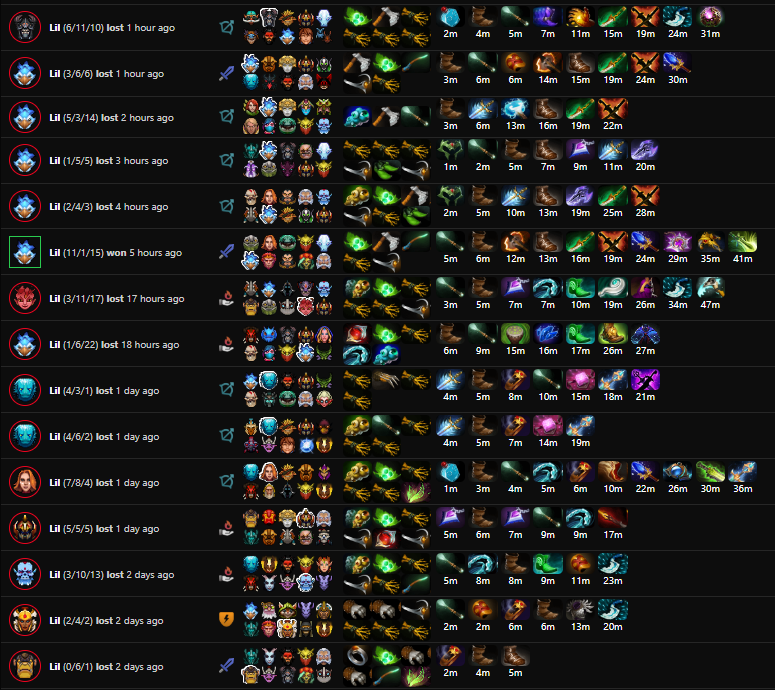Click the 20m item in the 1/5/5 match
Screen dimensions: 775x690
pos(645,150)
